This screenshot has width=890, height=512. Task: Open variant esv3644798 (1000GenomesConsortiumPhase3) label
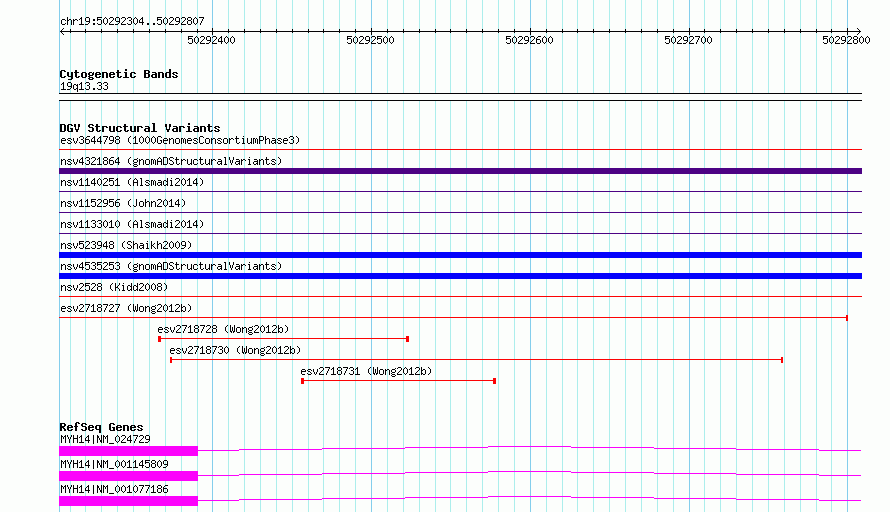coord(180,140)
